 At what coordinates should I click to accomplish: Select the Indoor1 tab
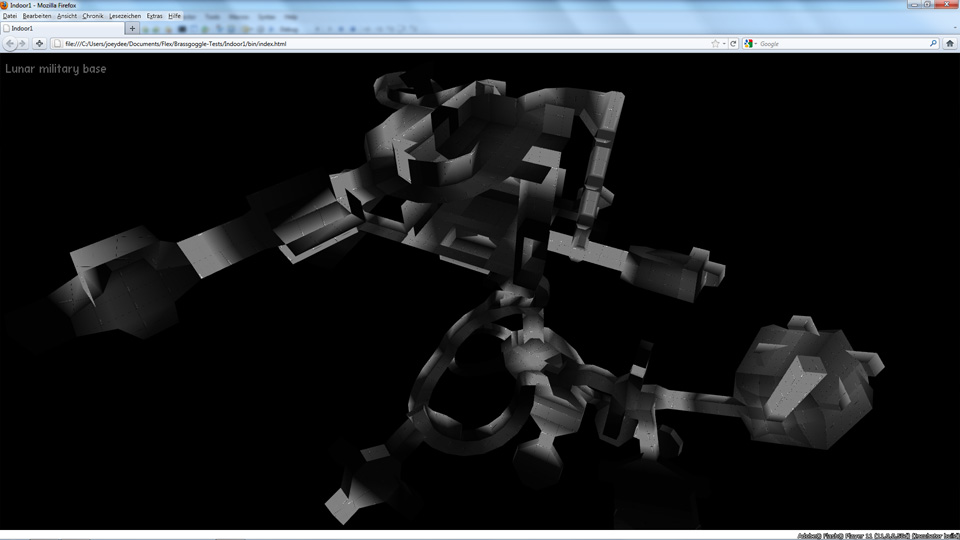60,29
